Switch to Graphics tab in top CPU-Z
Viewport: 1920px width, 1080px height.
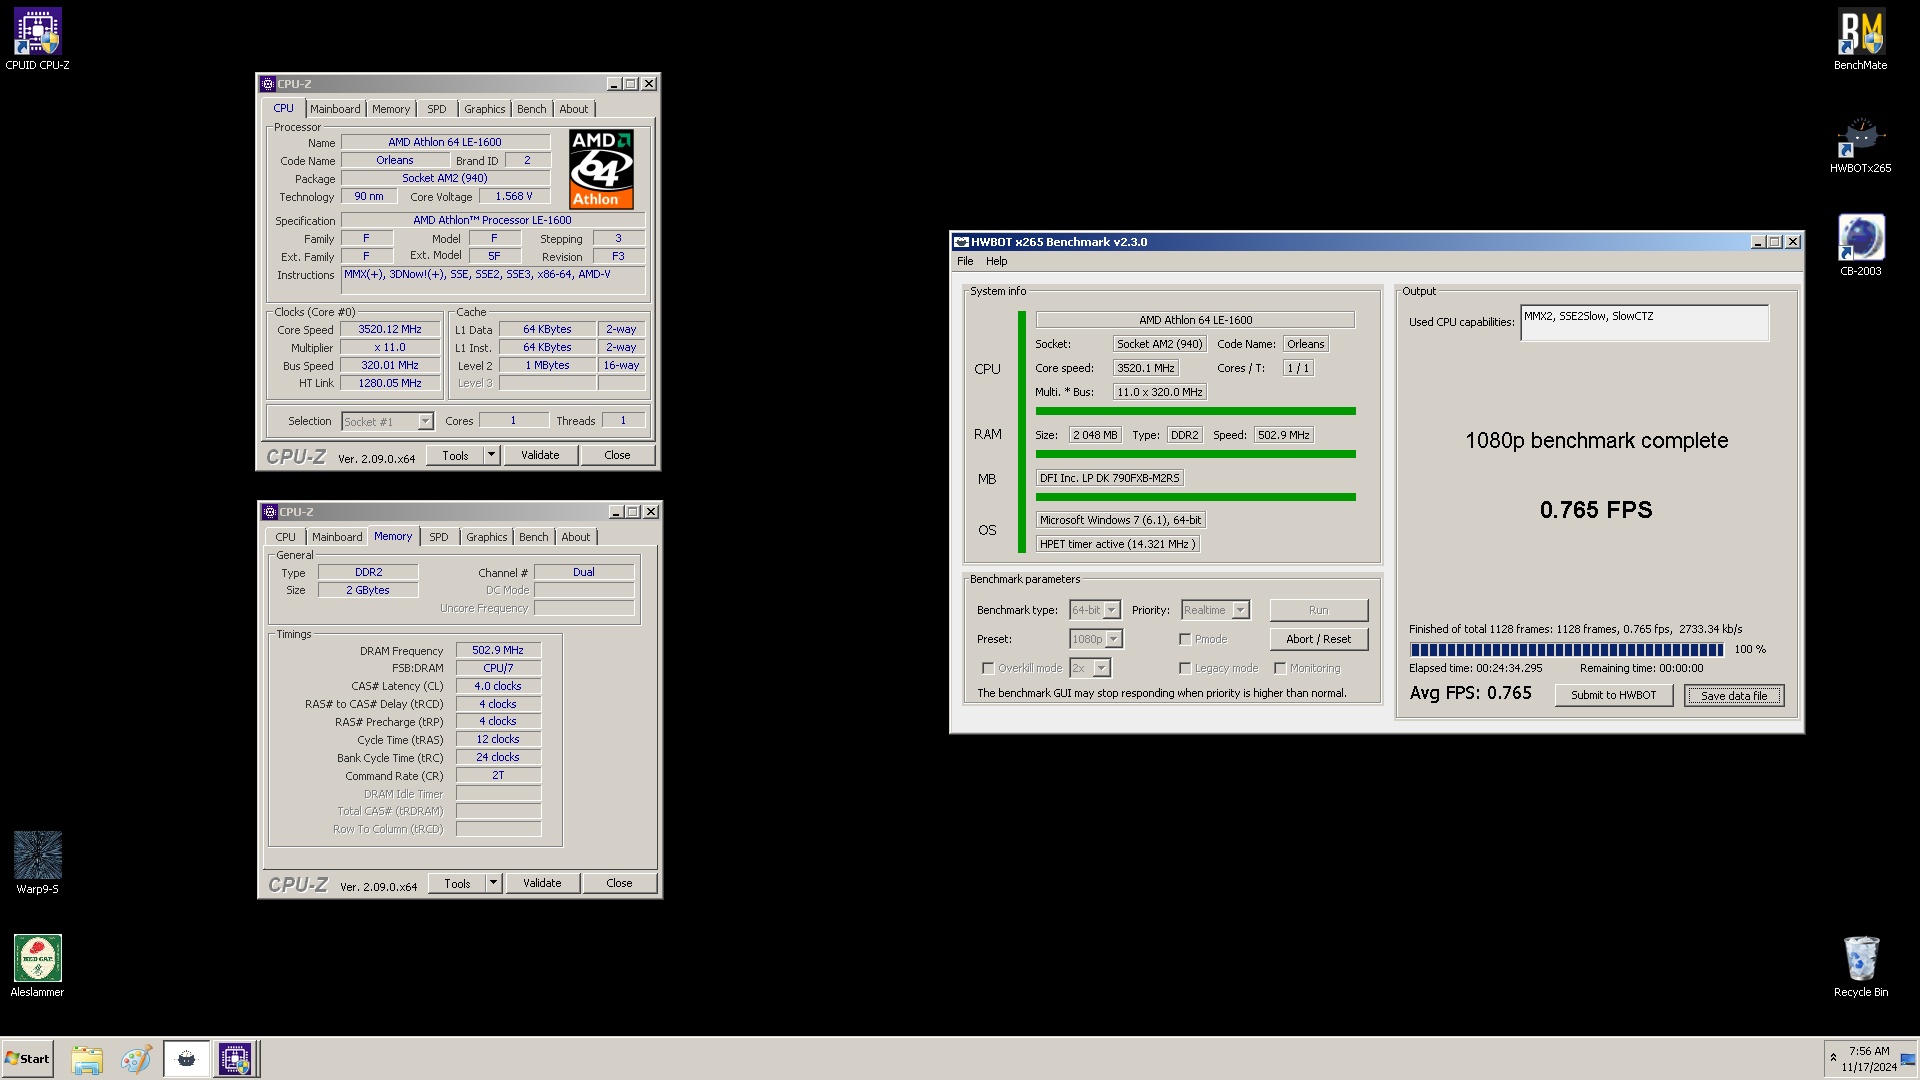485,109
